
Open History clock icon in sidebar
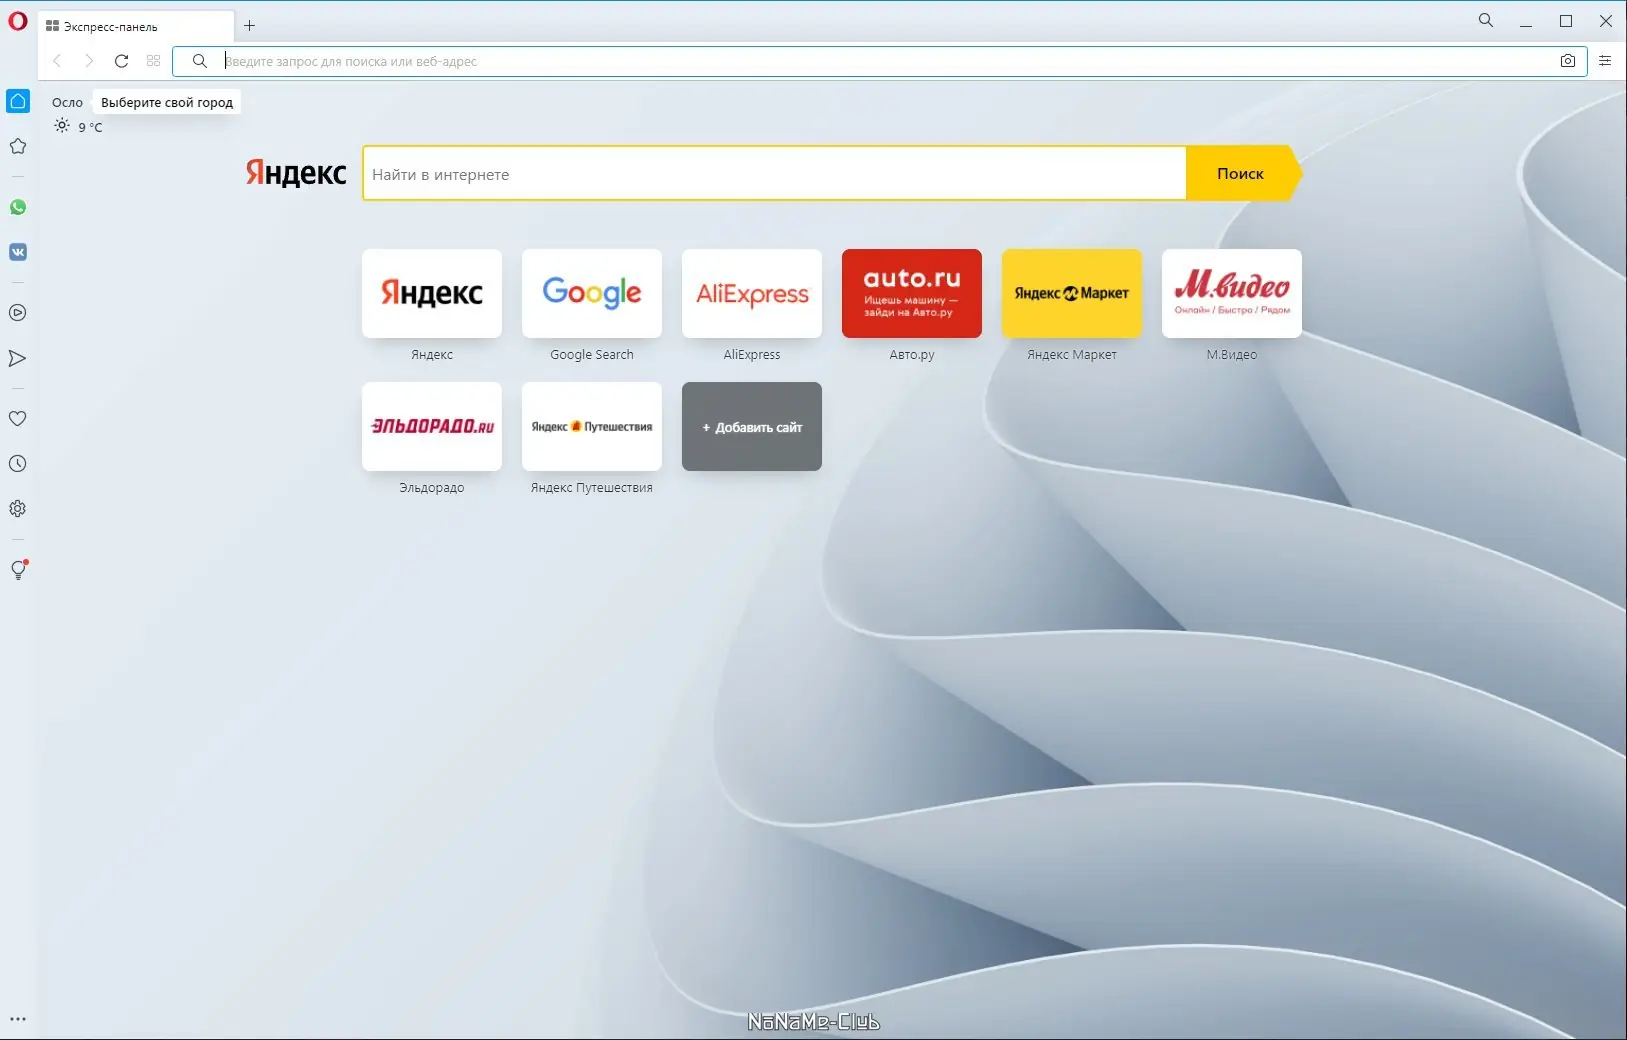pyautogui.click(x=18, y=464)
